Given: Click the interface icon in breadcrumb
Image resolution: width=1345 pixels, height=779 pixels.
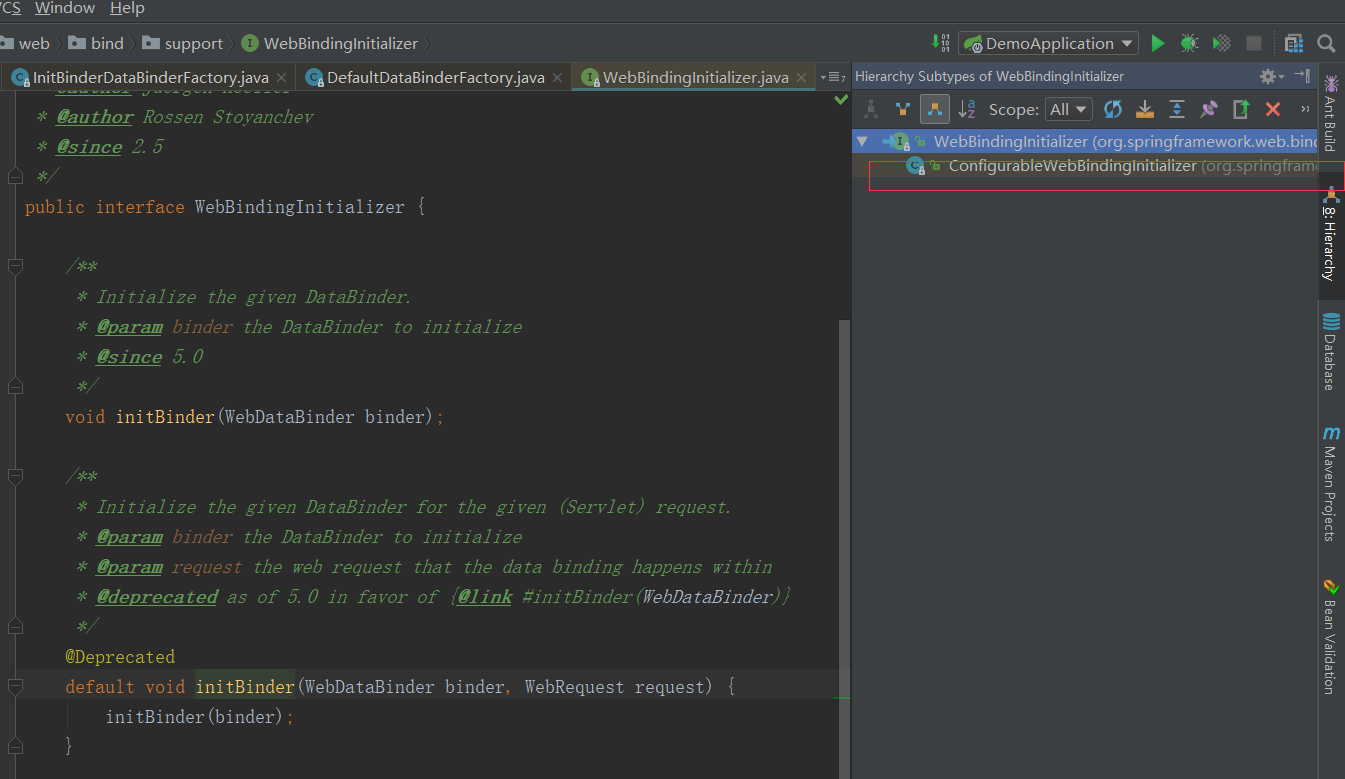Looking at the screenshot, I should pos(250,43).
